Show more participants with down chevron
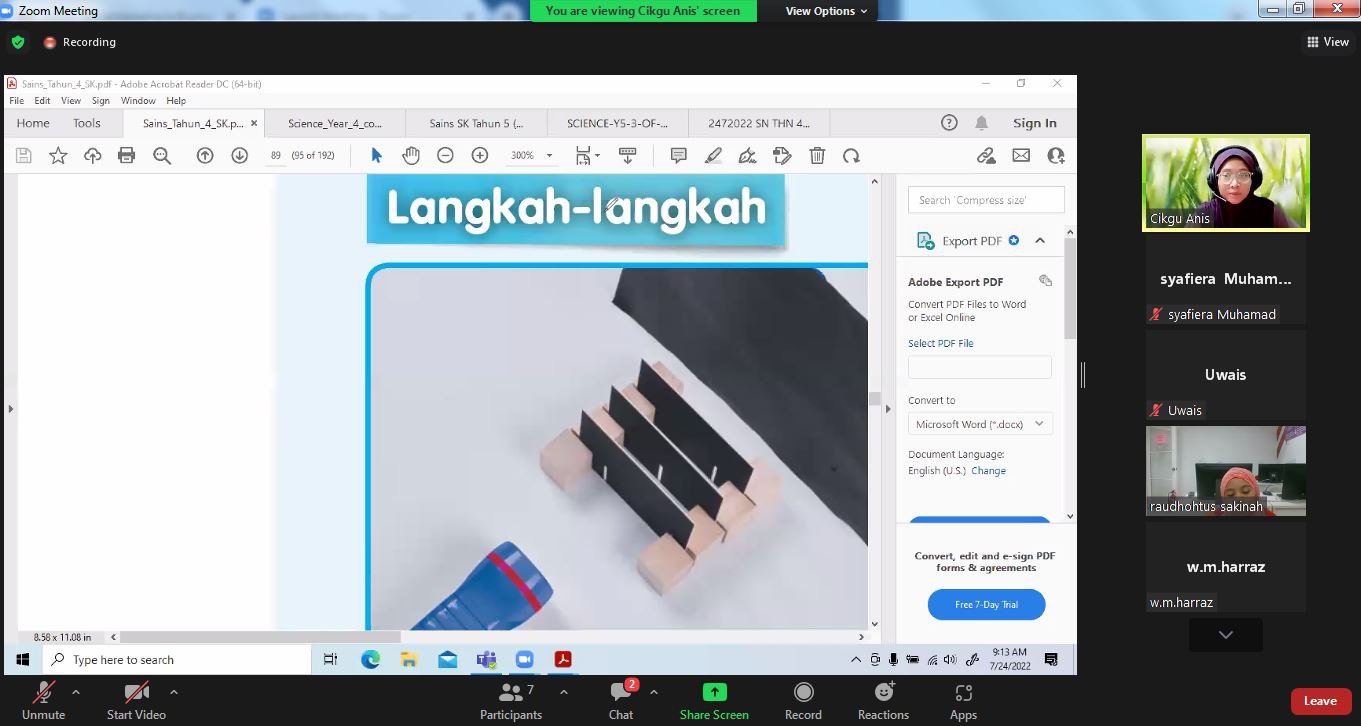Image resolution: width=1361 pixels, height=726 pixels. click(x=1226, y=635)
